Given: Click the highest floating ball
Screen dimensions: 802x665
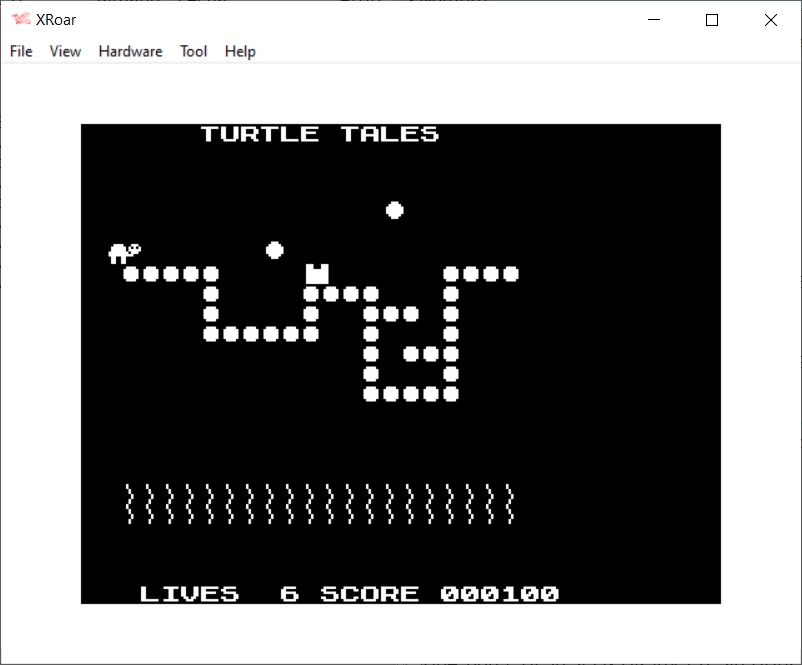Looking at the screenshot, I should [395, 210].
